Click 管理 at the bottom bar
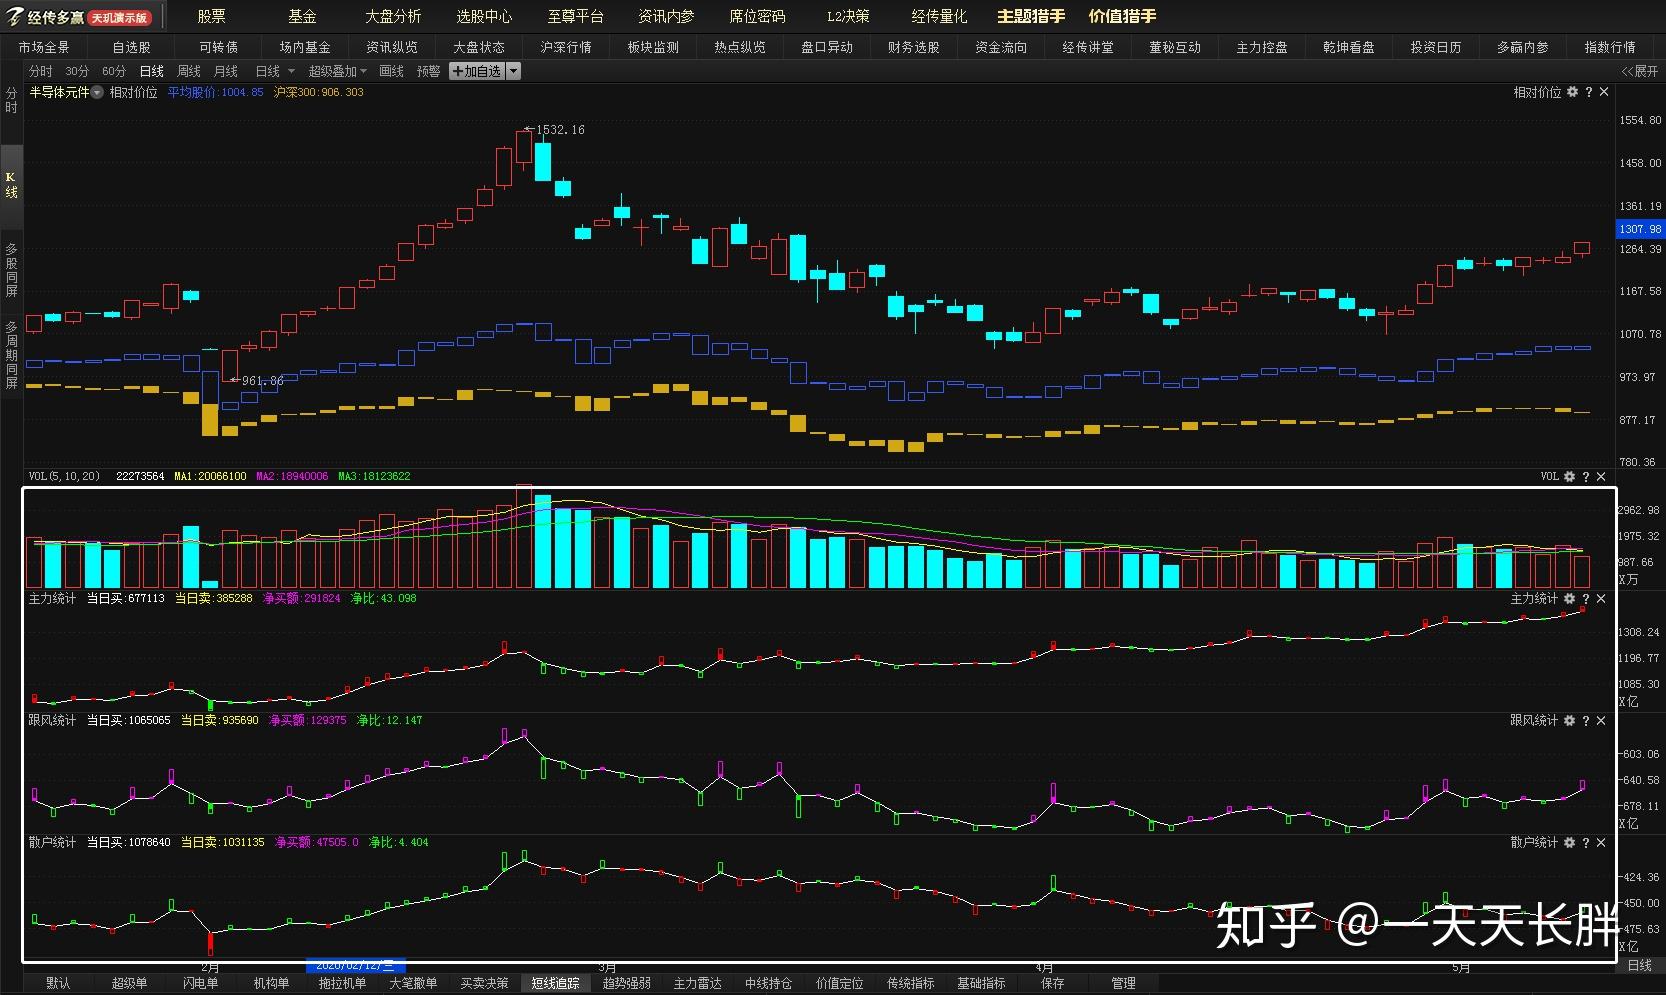The height and width of the screenshot is (995, 1666). [1123, 983]
